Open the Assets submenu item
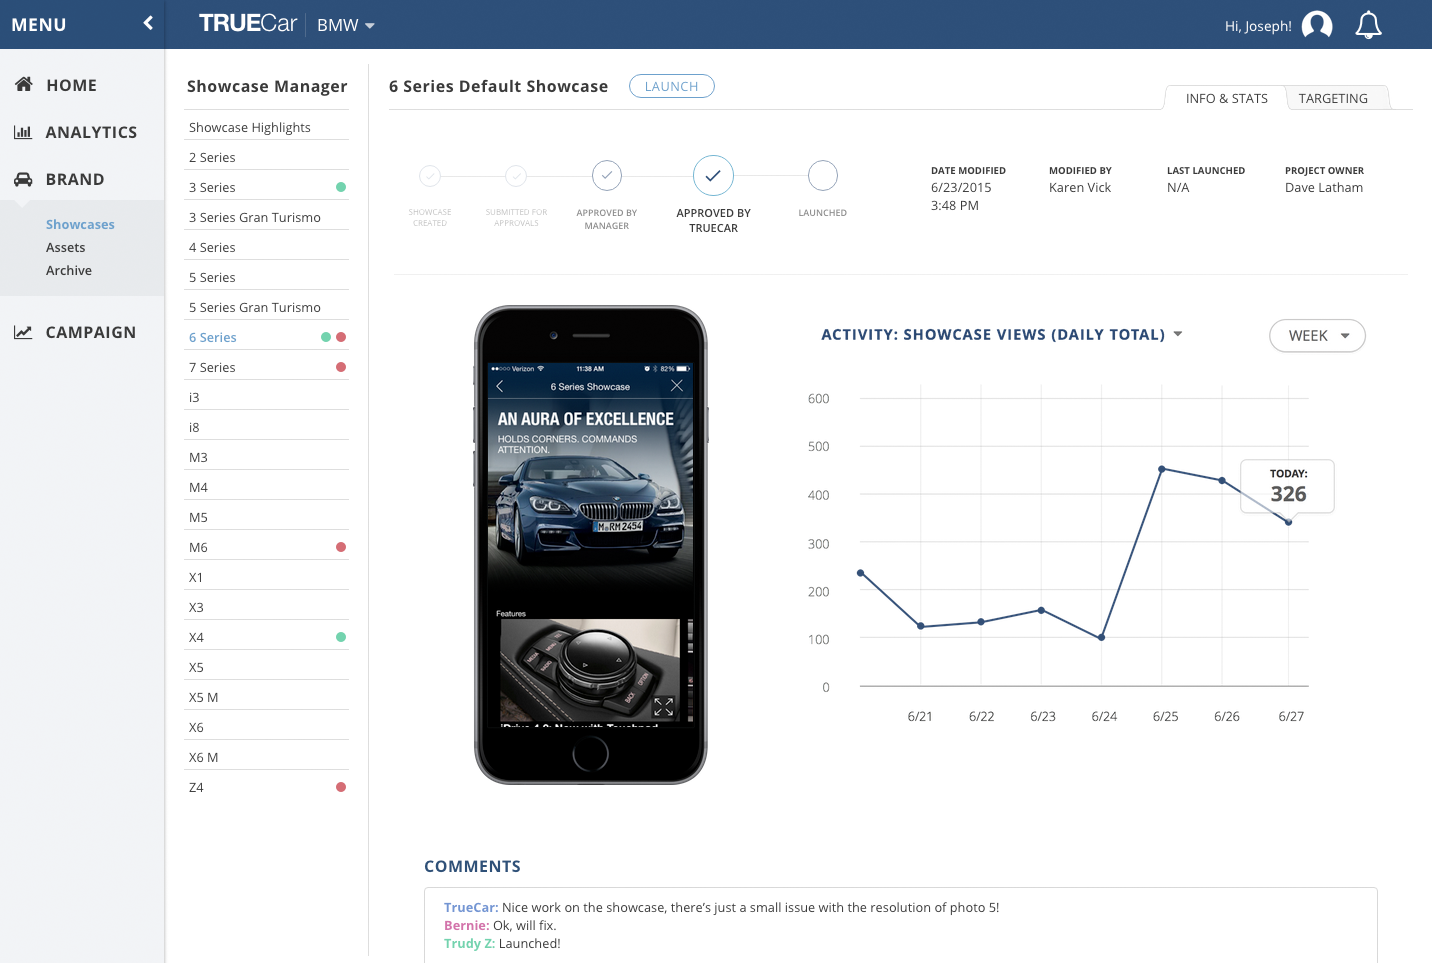Image resolution: width=1432 pixels, height=963 pixels. [65, 247]
